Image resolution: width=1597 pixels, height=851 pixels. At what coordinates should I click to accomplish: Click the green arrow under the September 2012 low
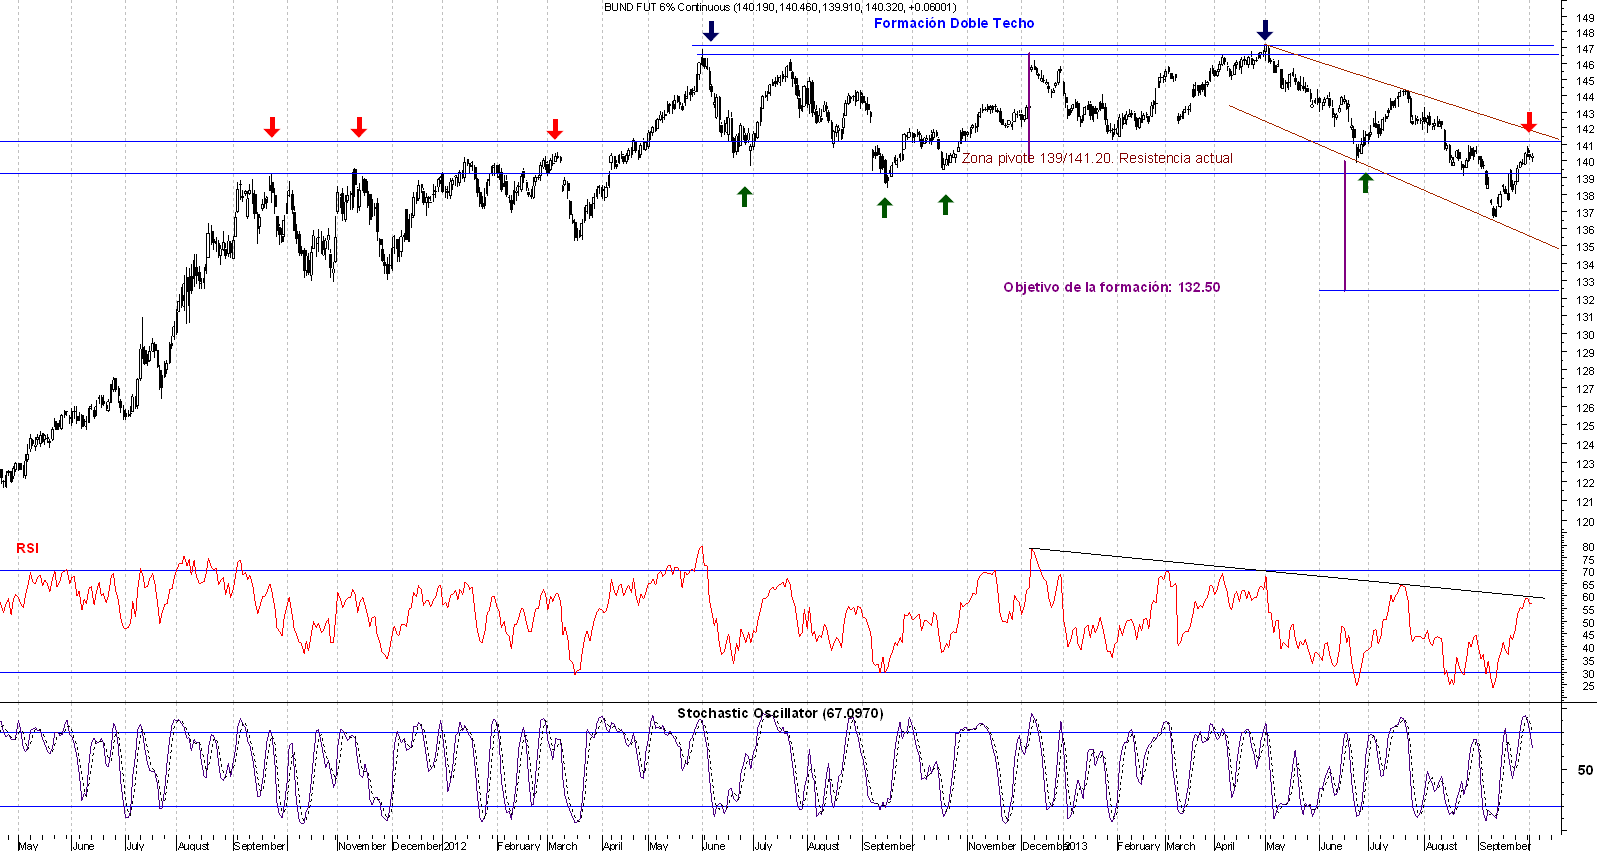(884, 207)
